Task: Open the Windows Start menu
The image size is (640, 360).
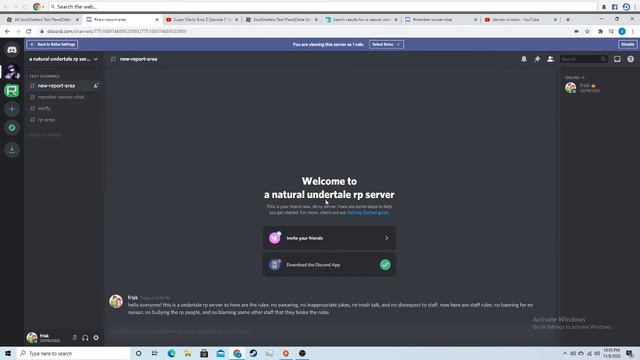Action: tap(8, 353)
